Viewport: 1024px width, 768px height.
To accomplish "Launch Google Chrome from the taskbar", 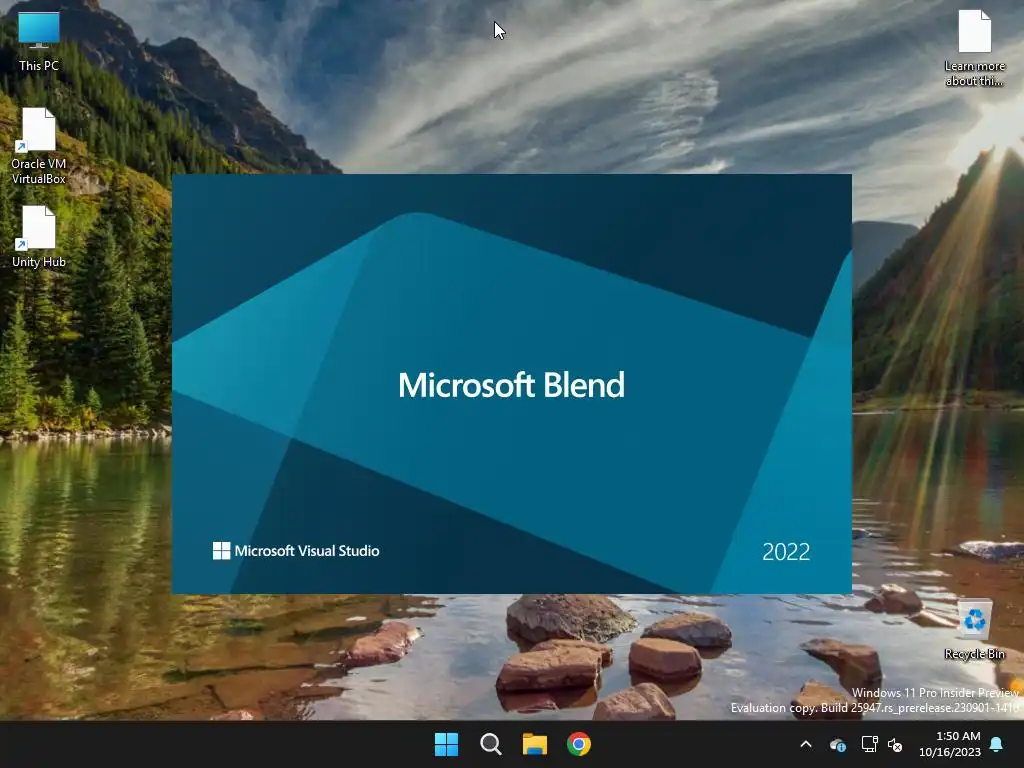I will coord(579,744).
